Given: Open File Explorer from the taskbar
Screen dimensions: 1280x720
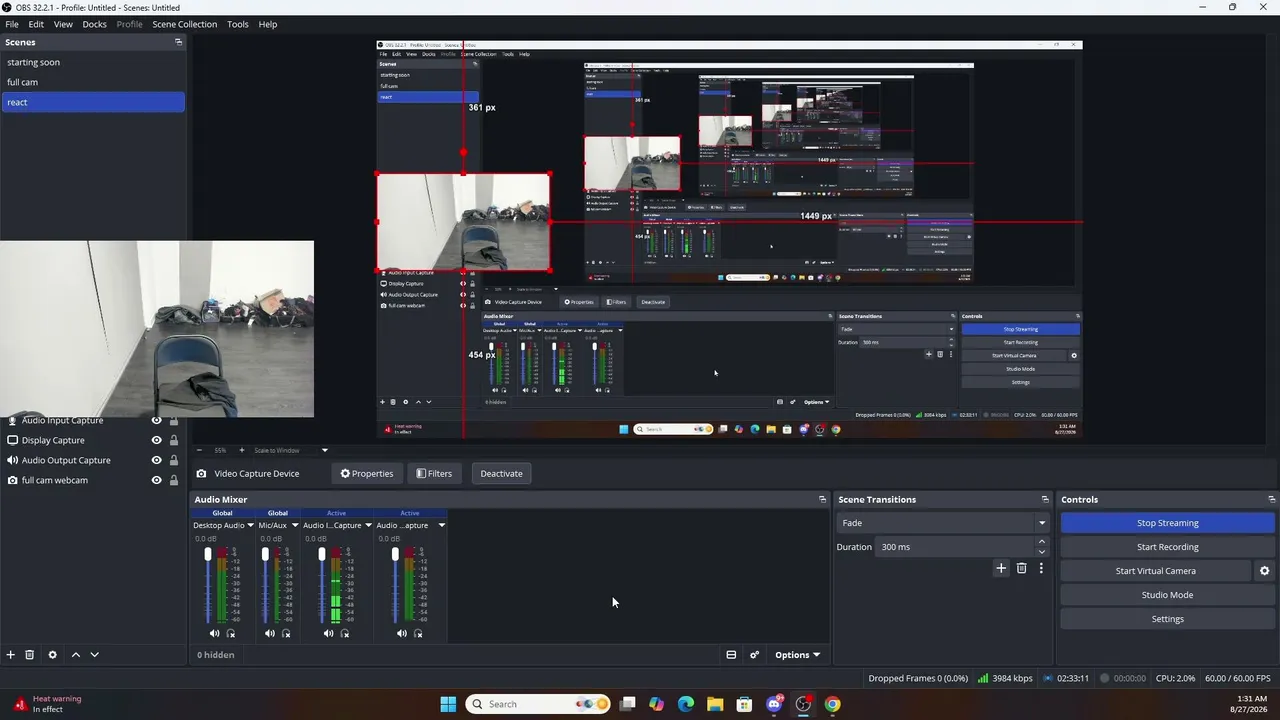Looking at the screenshot, I should click(715, 704).
